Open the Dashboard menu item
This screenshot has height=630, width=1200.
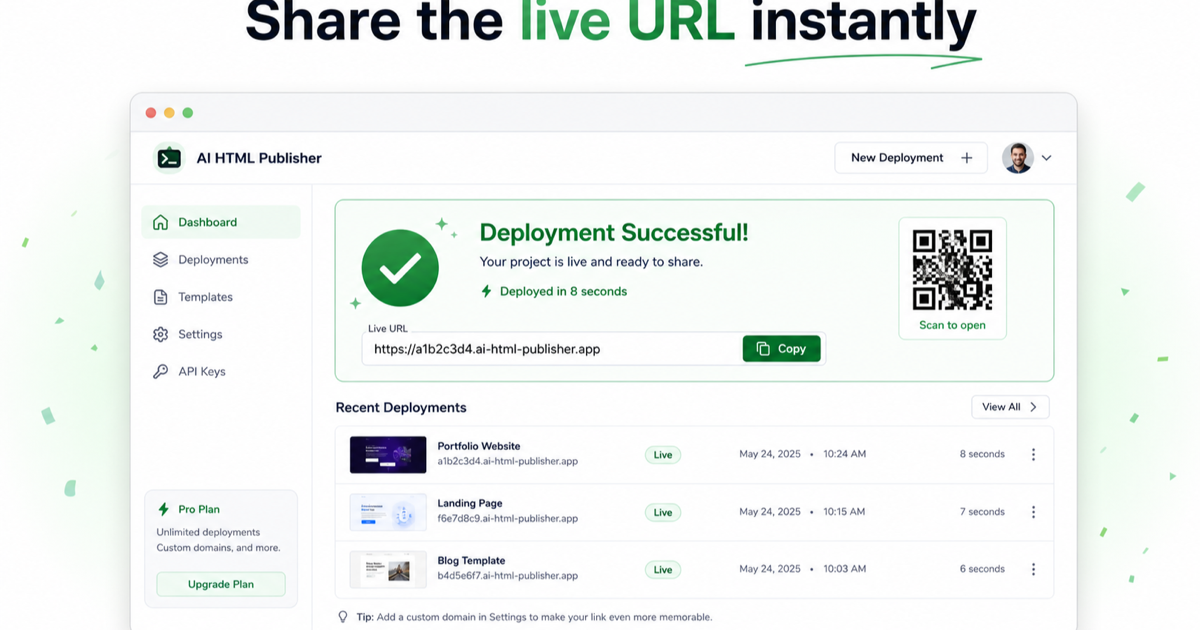pos(221,222)
